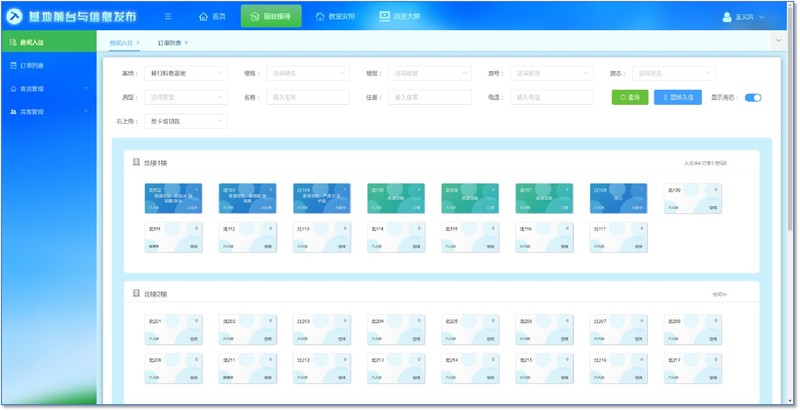Click the message screen monitor icon in top nav

[386, 17]
